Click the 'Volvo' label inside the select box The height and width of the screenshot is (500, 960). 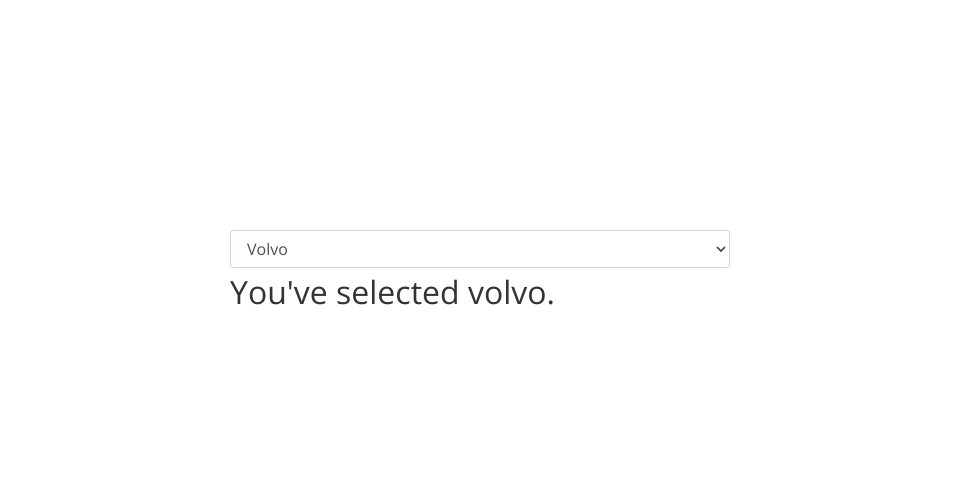tap(267, 249)
